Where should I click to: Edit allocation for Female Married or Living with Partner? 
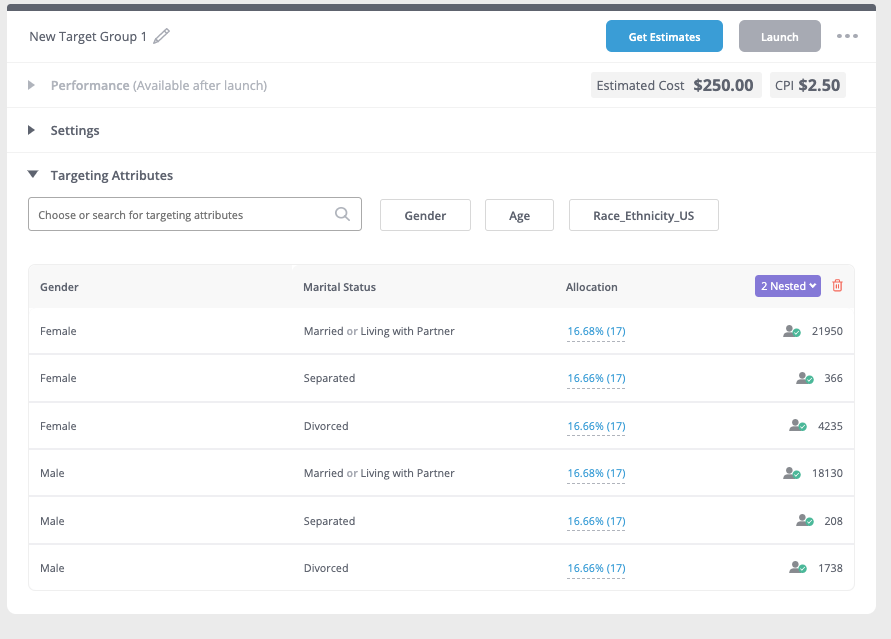coord(596,332)
